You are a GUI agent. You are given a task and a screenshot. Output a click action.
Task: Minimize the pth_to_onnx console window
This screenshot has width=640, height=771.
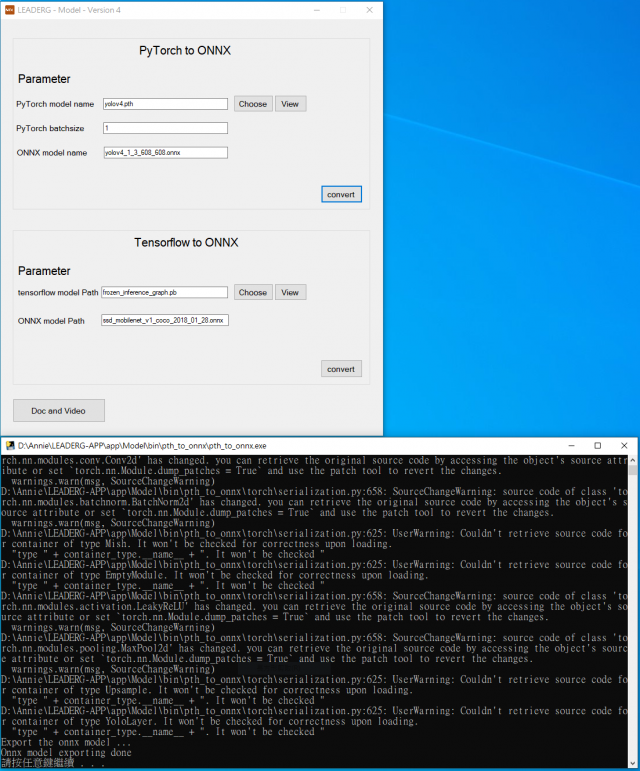click(x=570, y=445)
